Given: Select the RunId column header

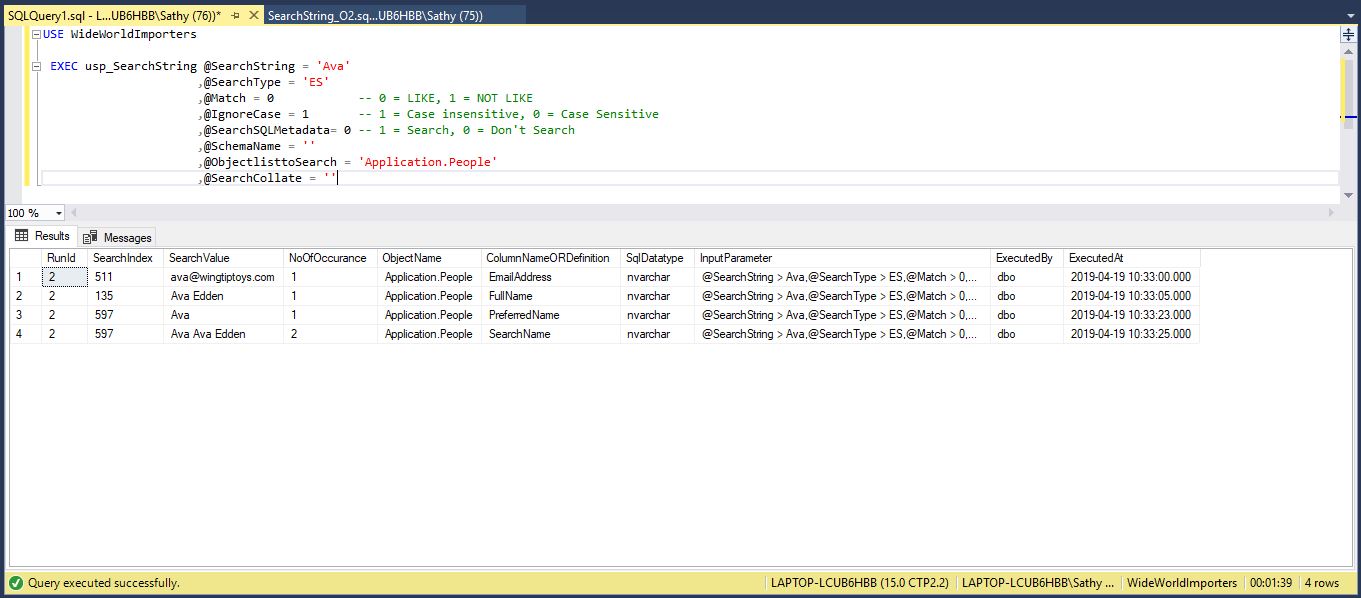Looking at the screenshot, I should tap(61, 257).
